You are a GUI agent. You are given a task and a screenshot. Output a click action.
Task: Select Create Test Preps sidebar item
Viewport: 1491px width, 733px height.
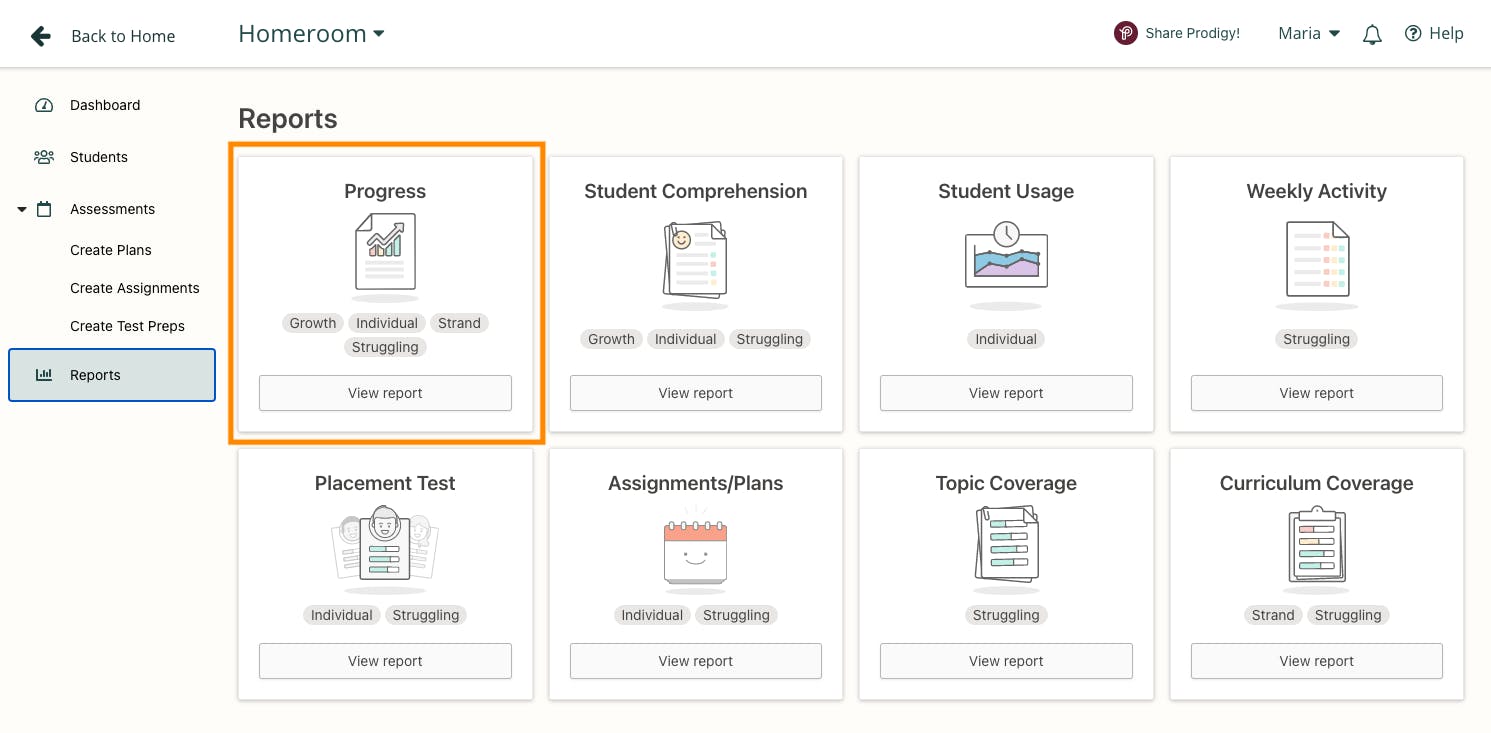[127, 326]
